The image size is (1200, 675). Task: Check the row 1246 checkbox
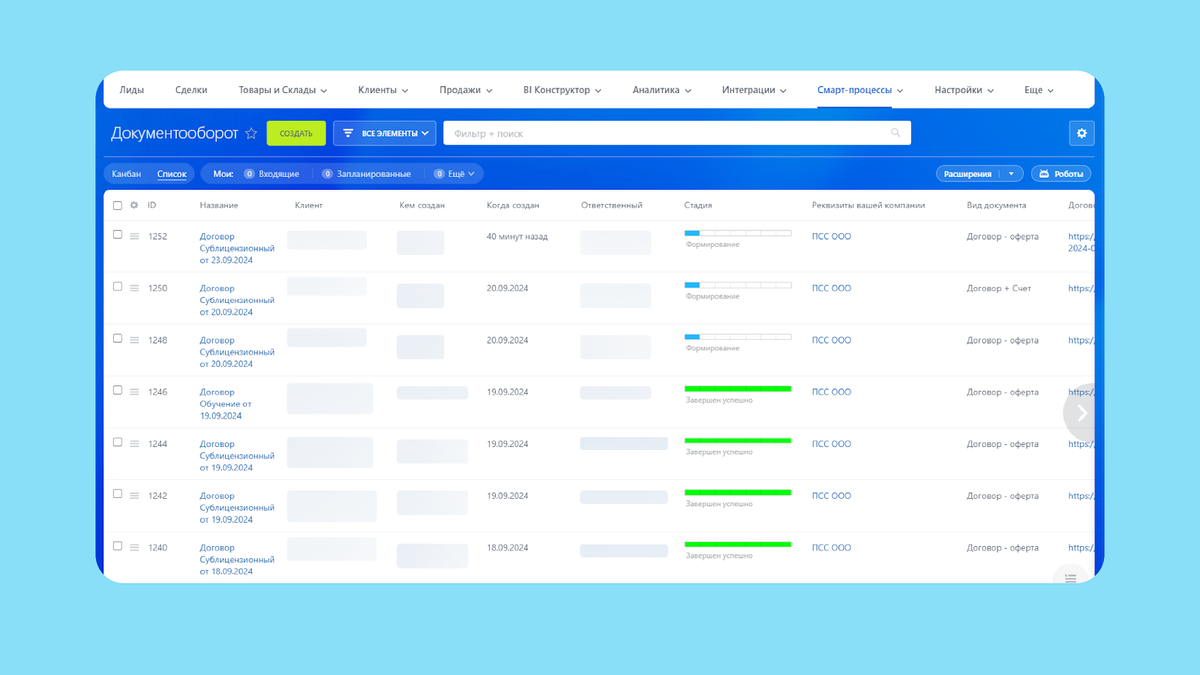(117, 390)
